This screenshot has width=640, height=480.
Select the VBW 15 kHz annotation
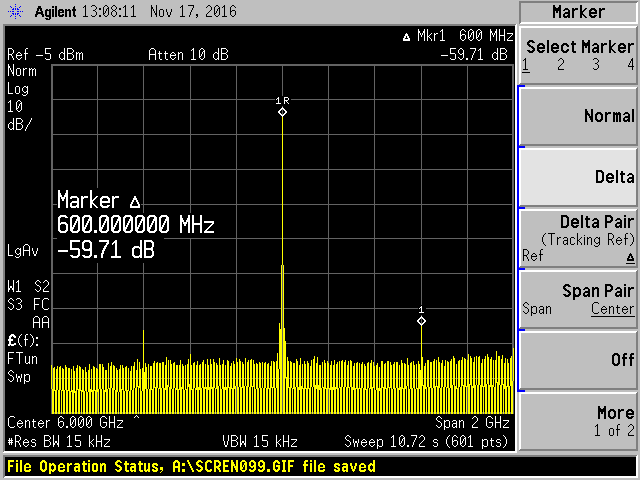pos(260,441)
